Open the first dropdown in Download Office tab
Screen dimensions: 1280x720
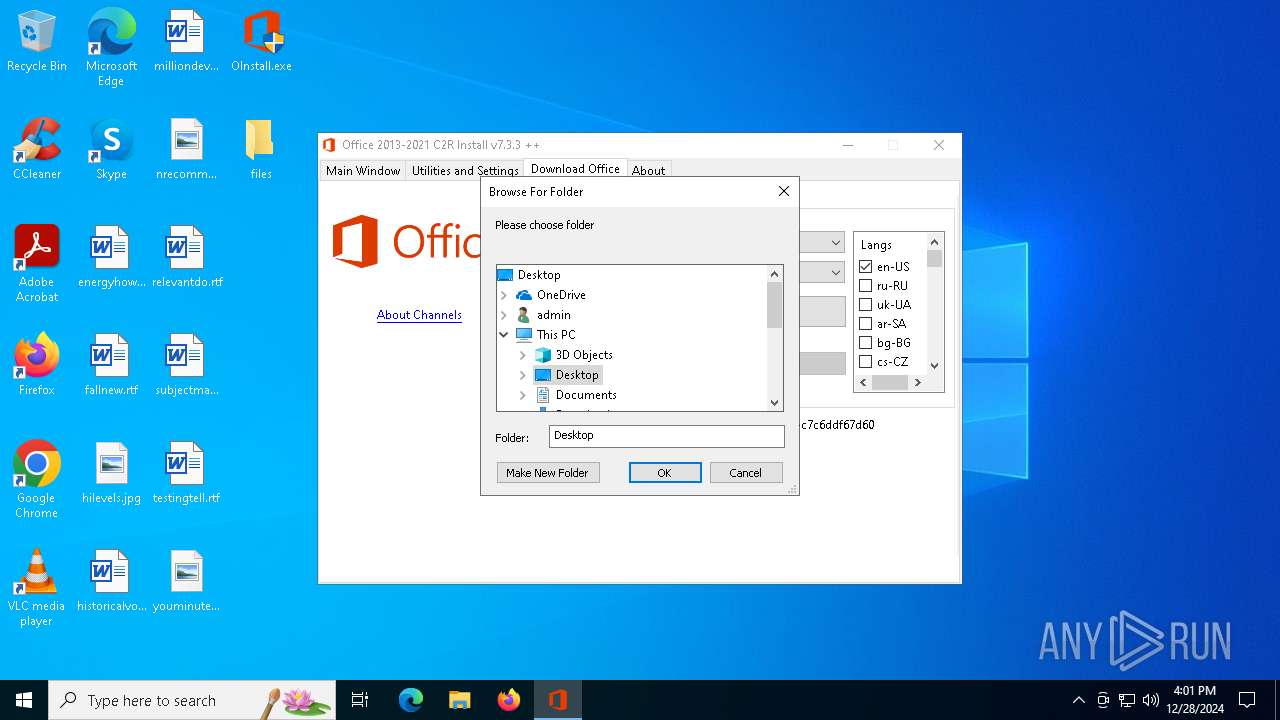836,243
